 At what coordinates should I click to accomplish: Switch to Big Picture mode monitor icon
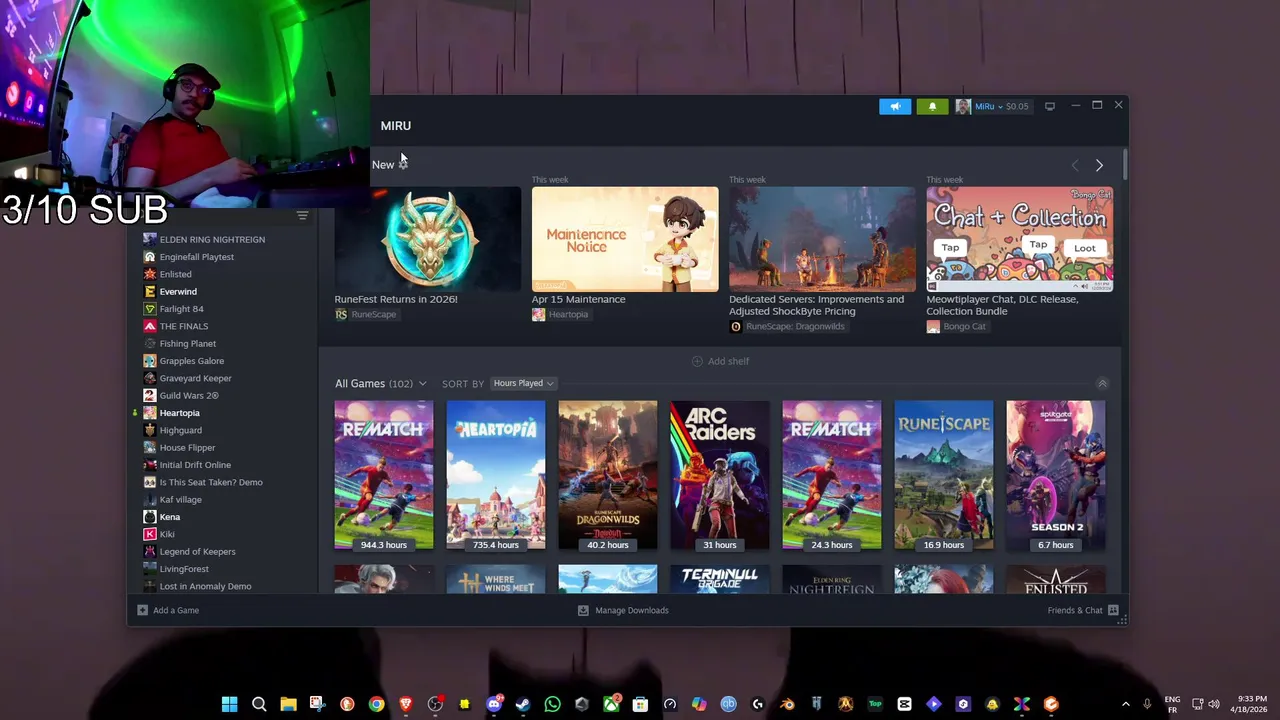click(1050, 106)
